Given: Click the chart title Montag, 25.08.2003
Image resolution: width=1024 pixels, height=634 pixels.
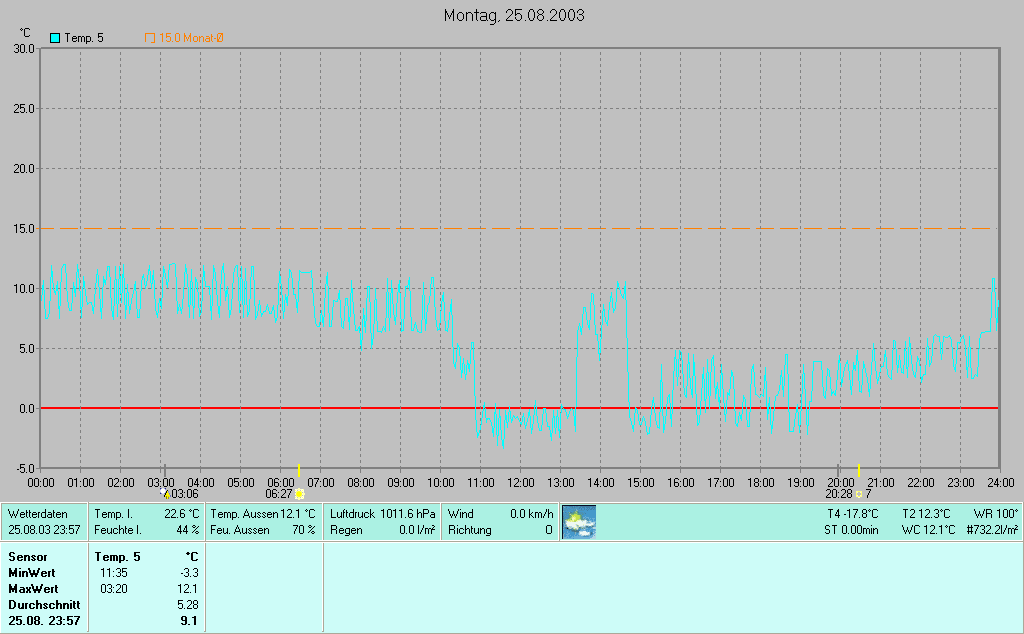Looking at the screenshot, I should [x=514, y=15].
